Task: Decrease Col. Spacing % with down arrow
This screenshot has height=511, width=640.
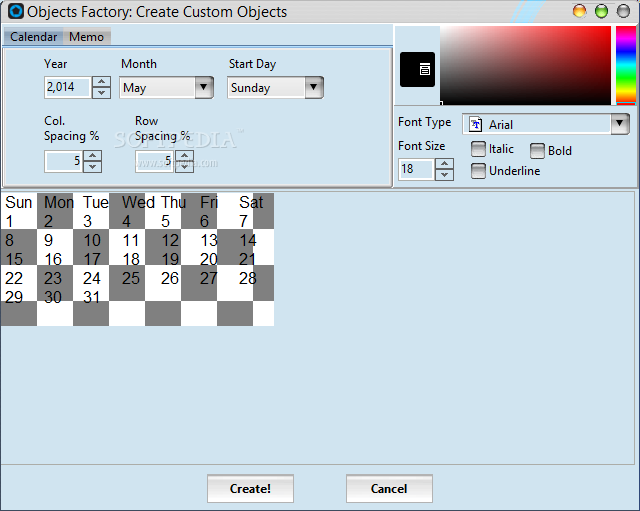Action: point(93,167)
